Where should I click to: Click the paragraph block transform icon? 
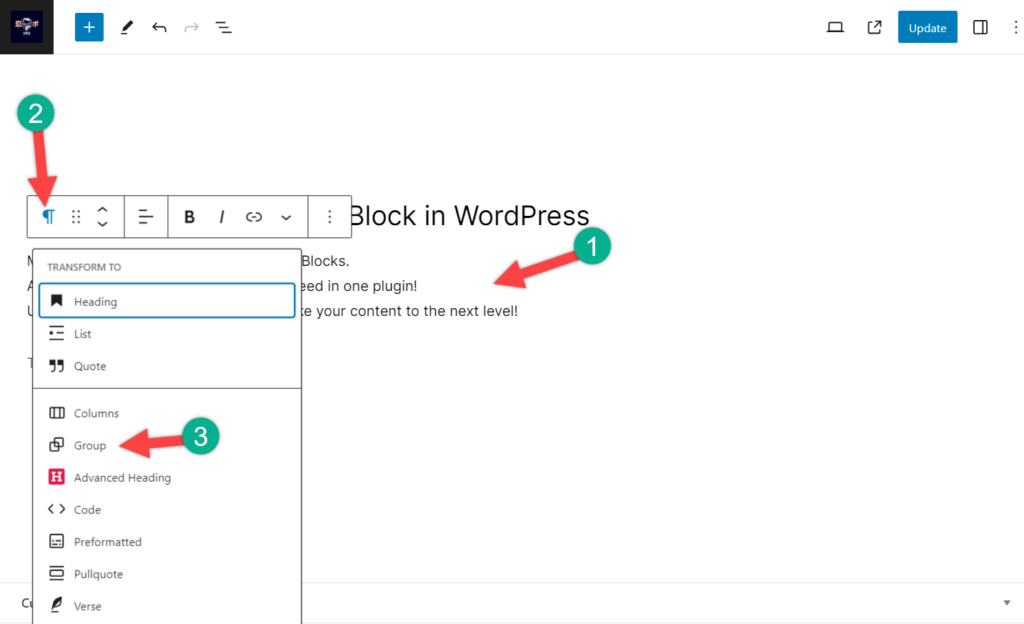pyautogui.click(x=47, y=217)
